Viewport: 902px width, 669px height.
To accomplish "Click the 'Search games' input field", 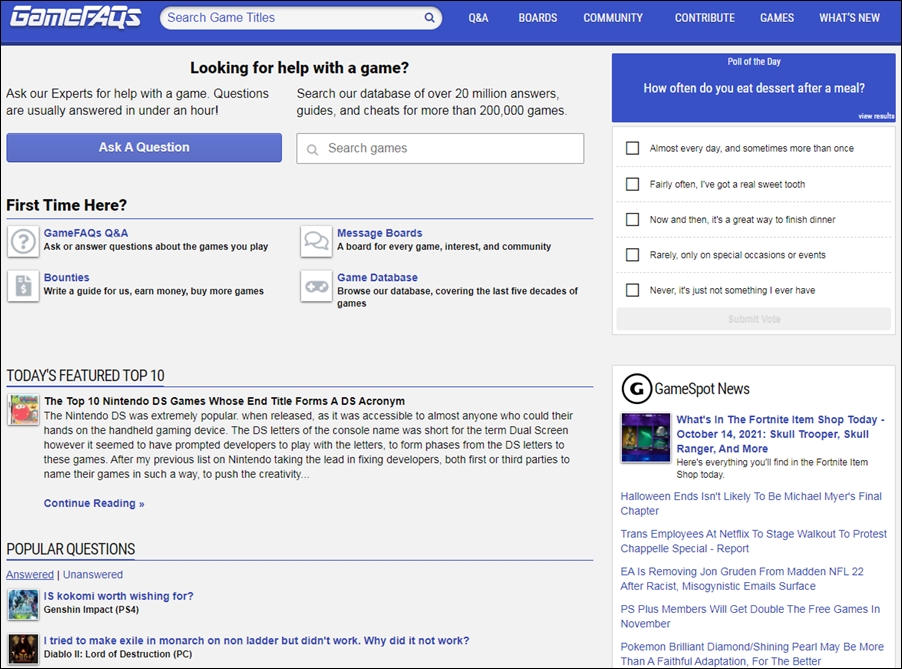I will pos(440,148).
